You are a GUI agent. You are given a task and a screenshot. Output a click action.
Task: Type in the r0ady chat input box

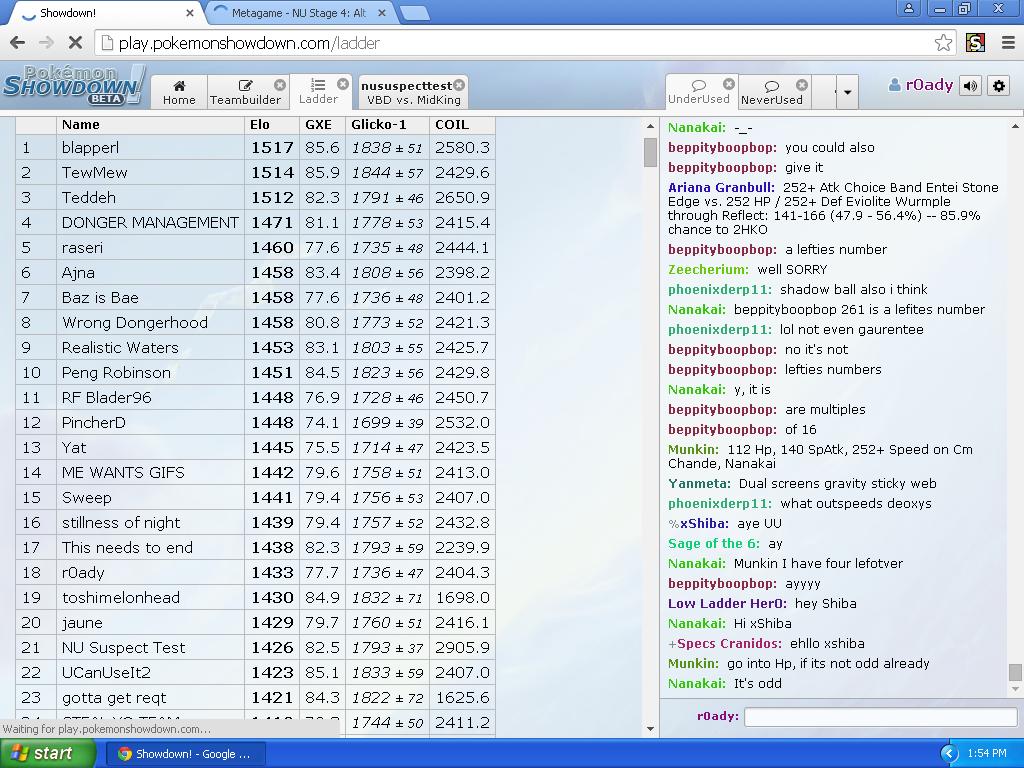[880, 716]
